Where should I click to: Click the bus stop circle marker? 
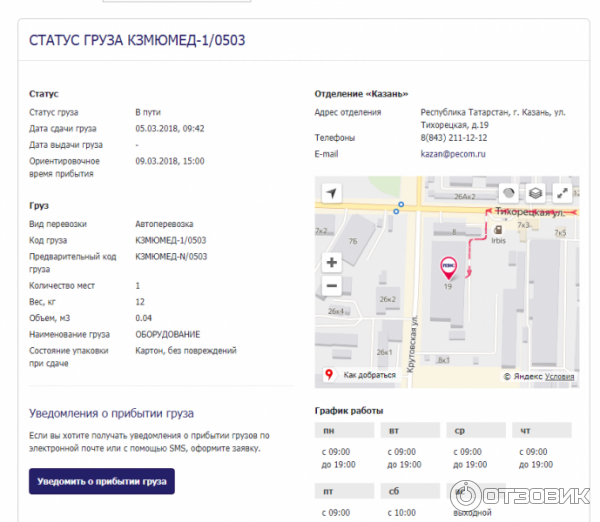[x=401, y=205]
